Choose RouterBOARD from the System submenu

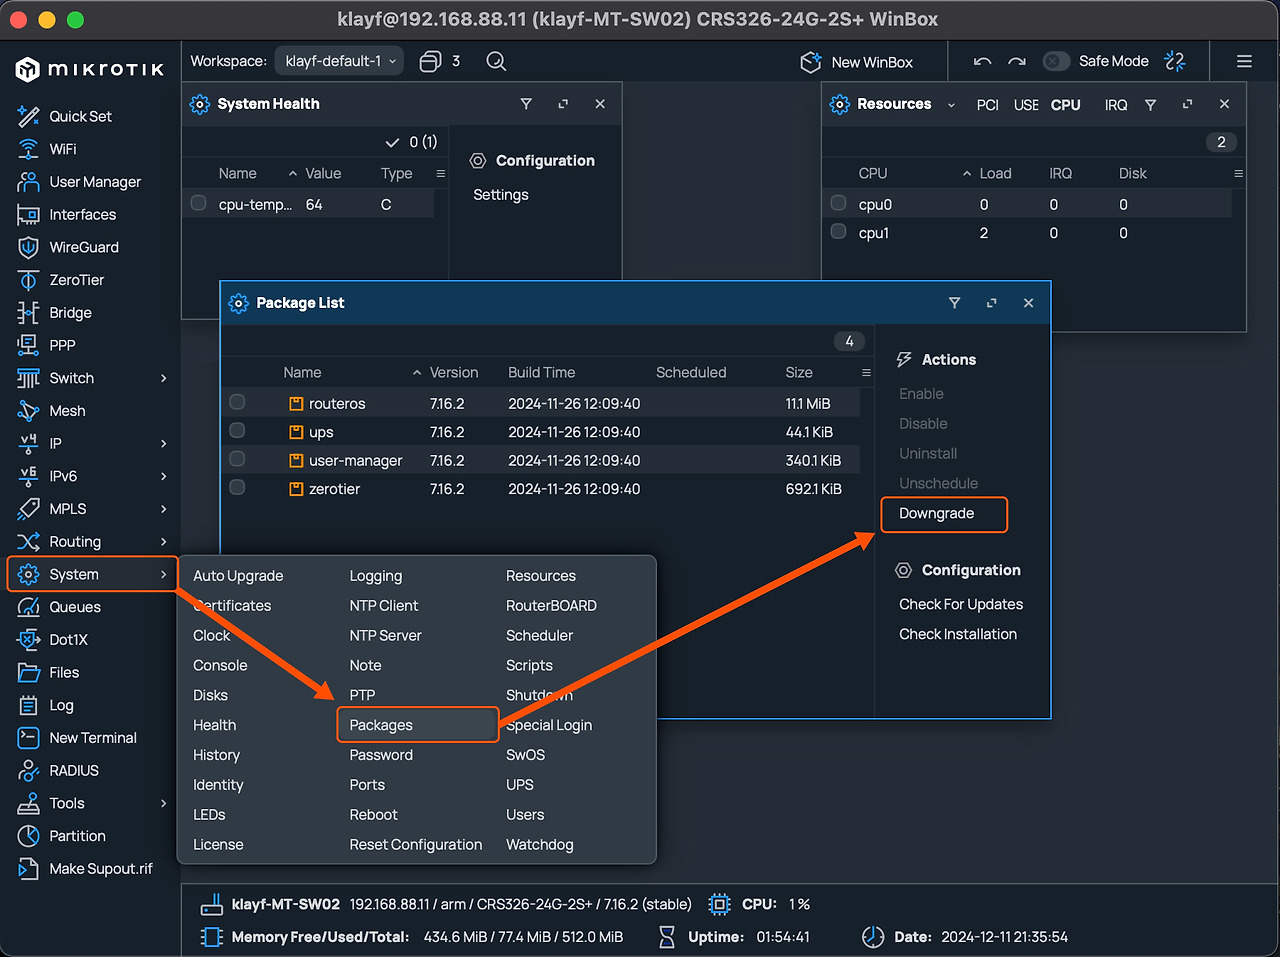pos(551,606)
